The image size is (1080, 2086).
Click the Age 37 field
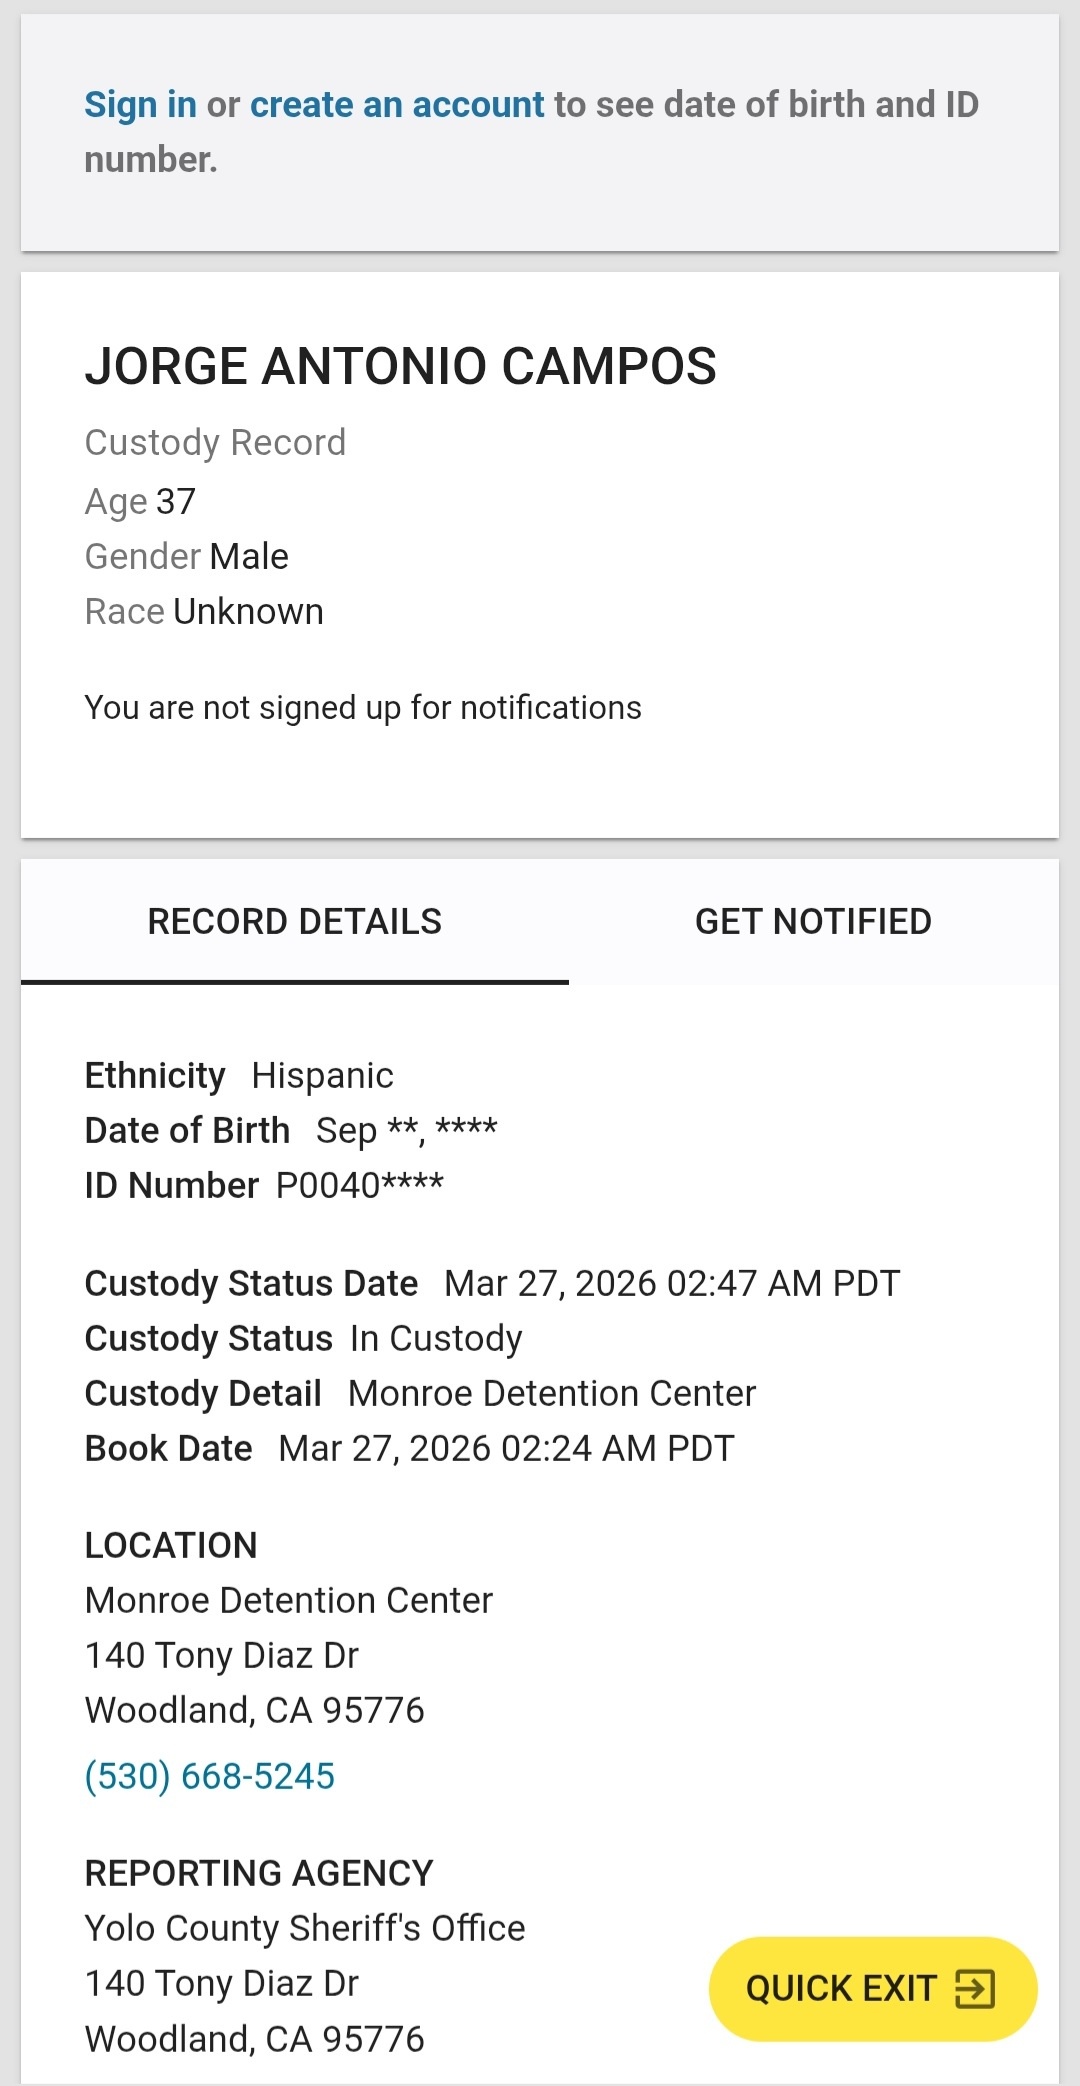(x=140, y=501)
